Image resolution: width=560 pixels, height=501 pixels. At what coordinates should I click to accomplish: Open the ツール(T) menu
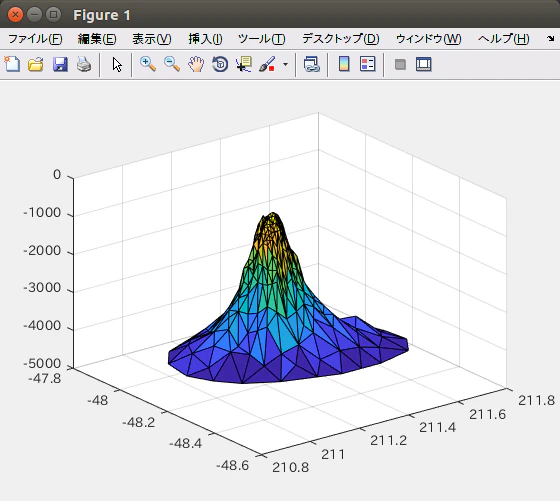[261, 39]
